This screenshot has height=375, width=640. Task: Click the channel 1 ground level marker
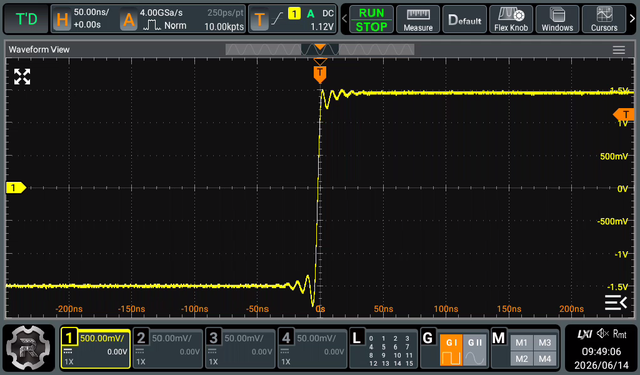tap(16, 188)
